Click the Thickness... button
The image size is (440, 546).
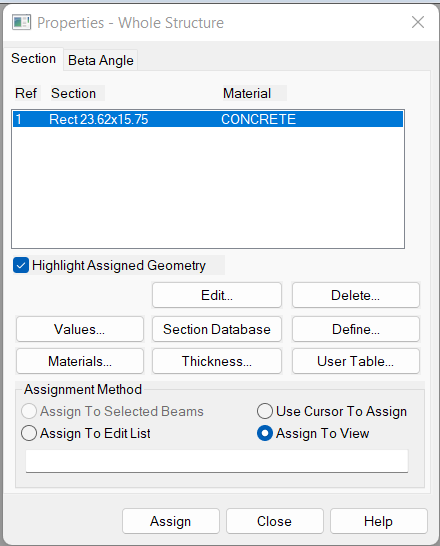click(x=217, y=361)
